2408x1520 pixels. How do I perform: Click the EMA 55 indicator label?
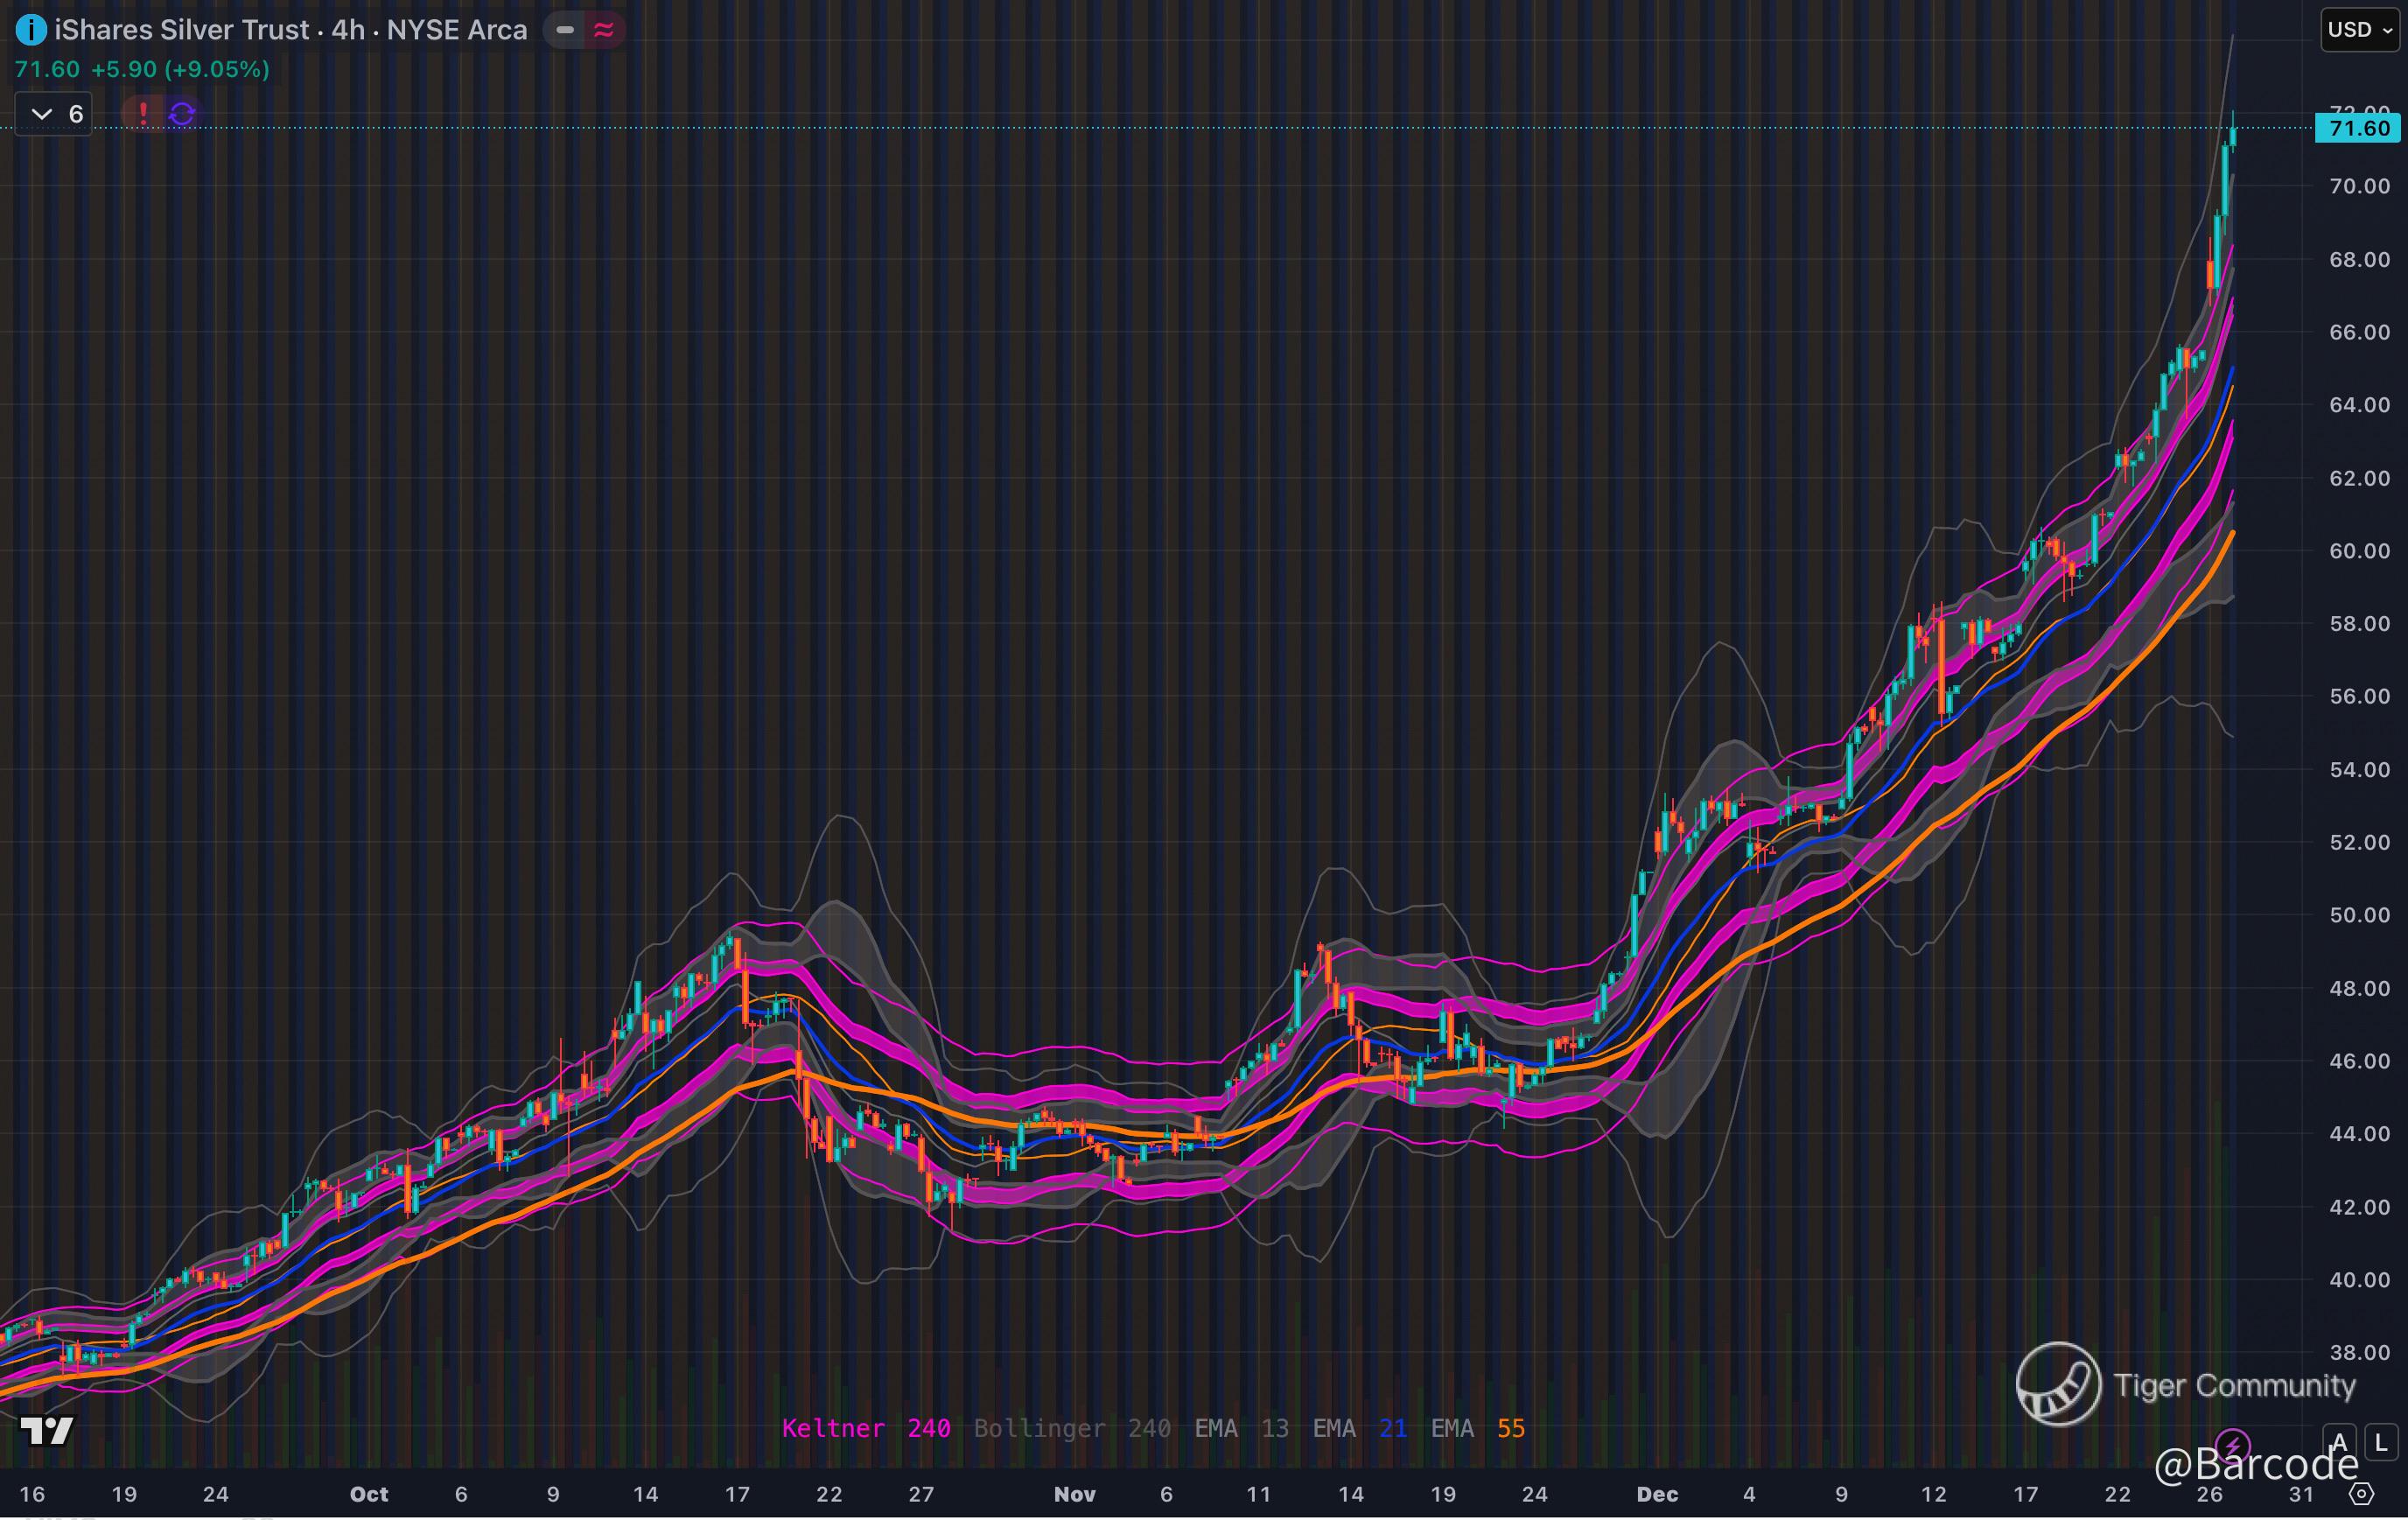point(1477,1428)
